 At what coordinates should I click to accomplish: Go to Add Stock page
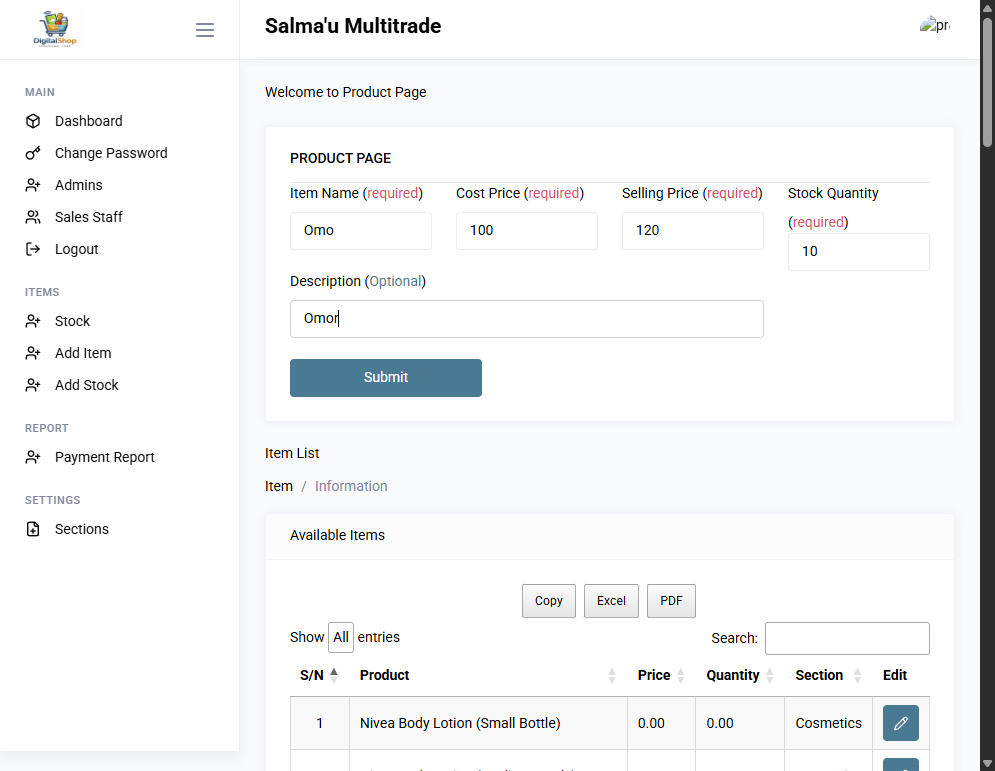point(86,385)
